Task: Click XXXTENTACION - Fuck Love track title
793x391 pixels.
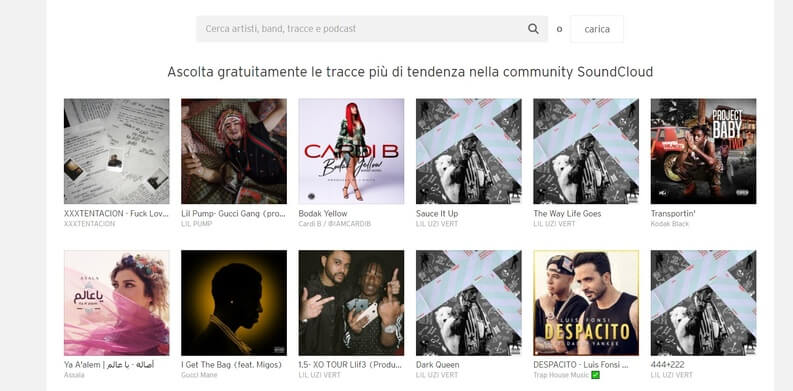Action: click(116, 213)
